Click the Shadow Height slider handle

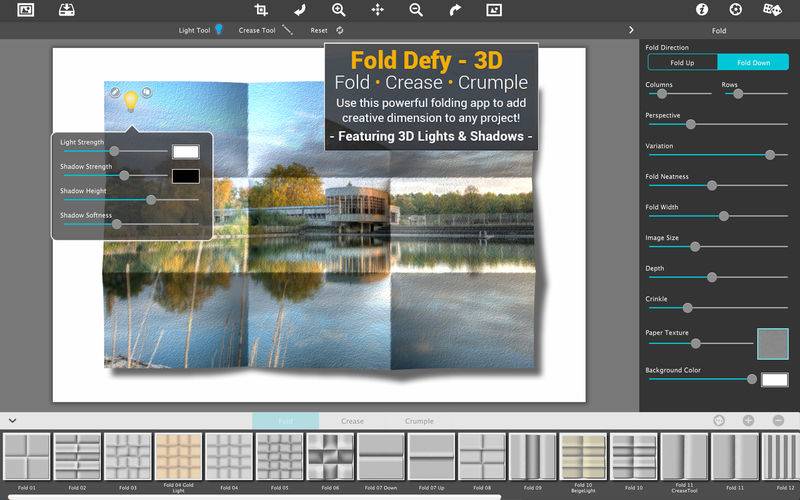pyautogui.click(x=151, y=200)
